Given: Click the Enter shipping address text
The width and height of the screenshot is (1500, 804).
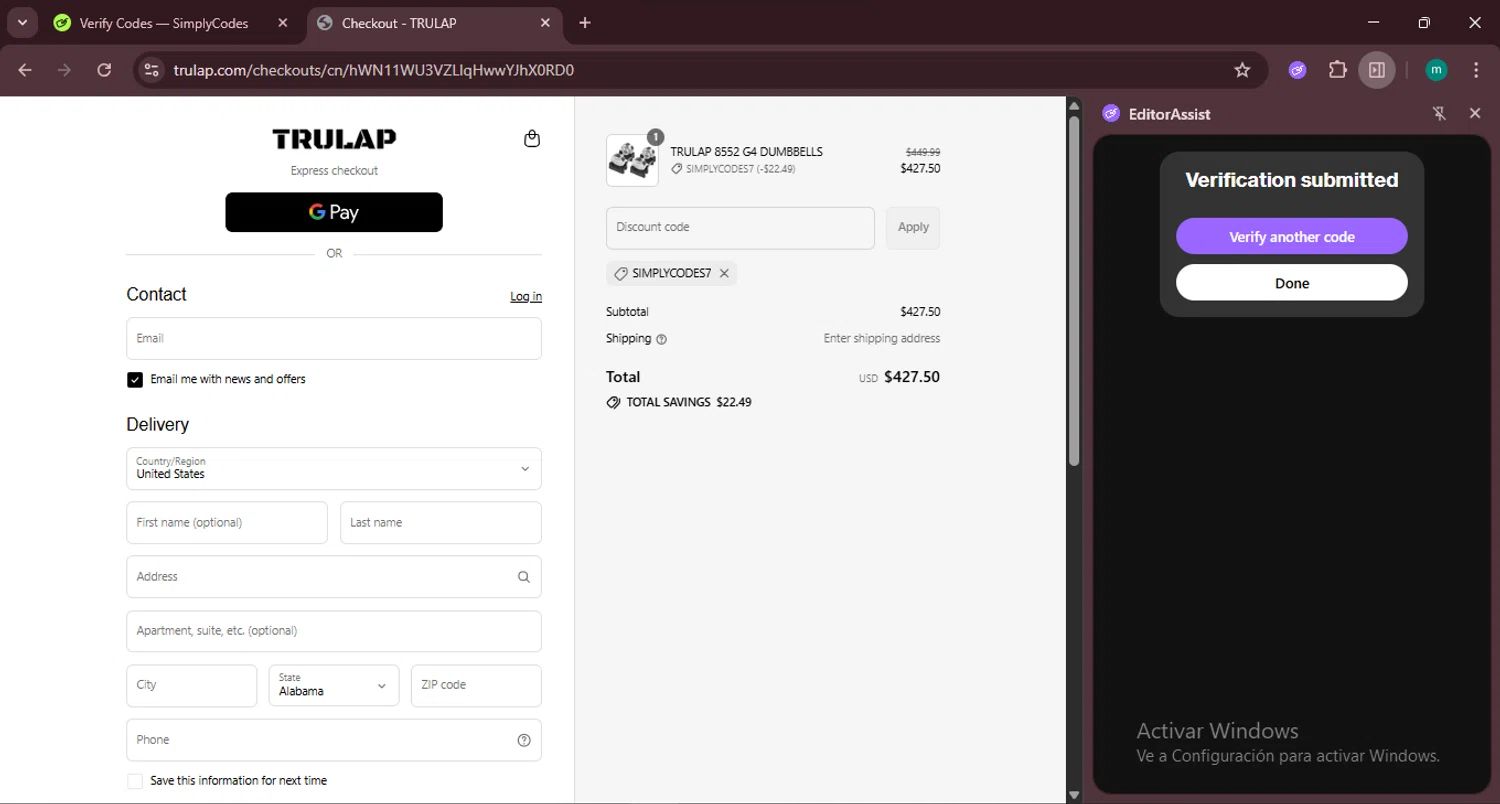Looking at the screenshot, I should (x=882, y=339).
